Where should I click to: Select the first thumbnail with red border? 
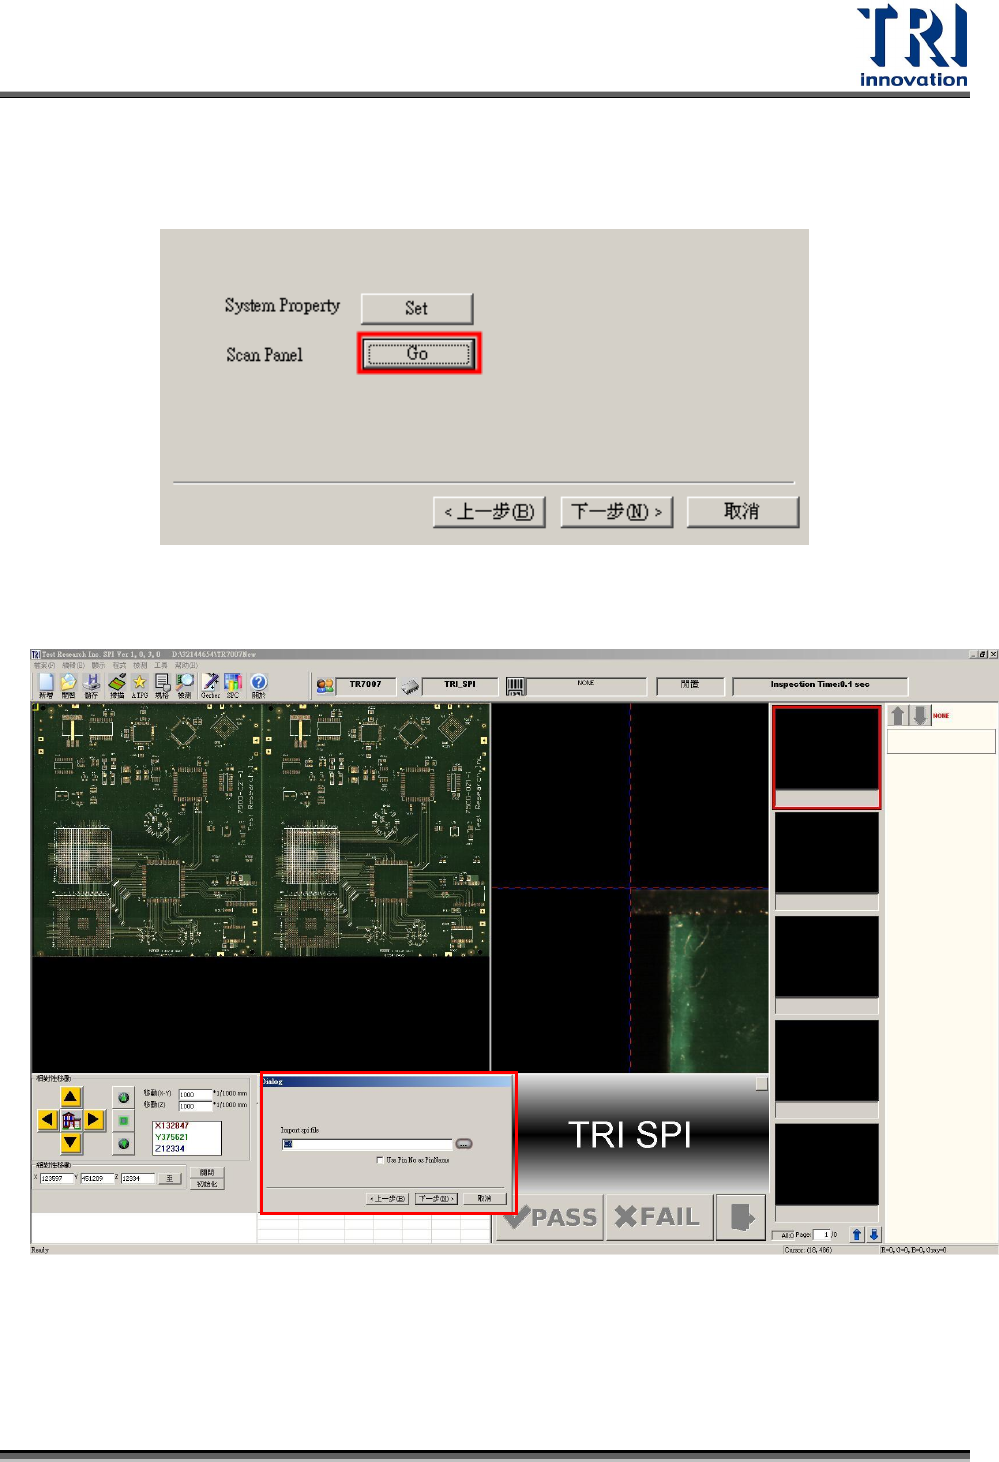pos(826,757)
